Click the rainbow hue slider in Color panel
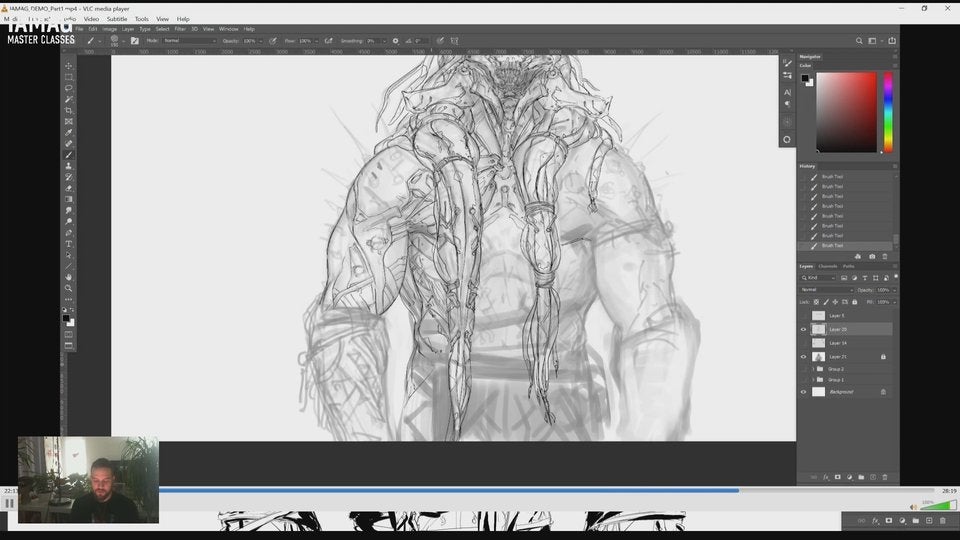Screen dimensions: 960x540 (888, 112)
